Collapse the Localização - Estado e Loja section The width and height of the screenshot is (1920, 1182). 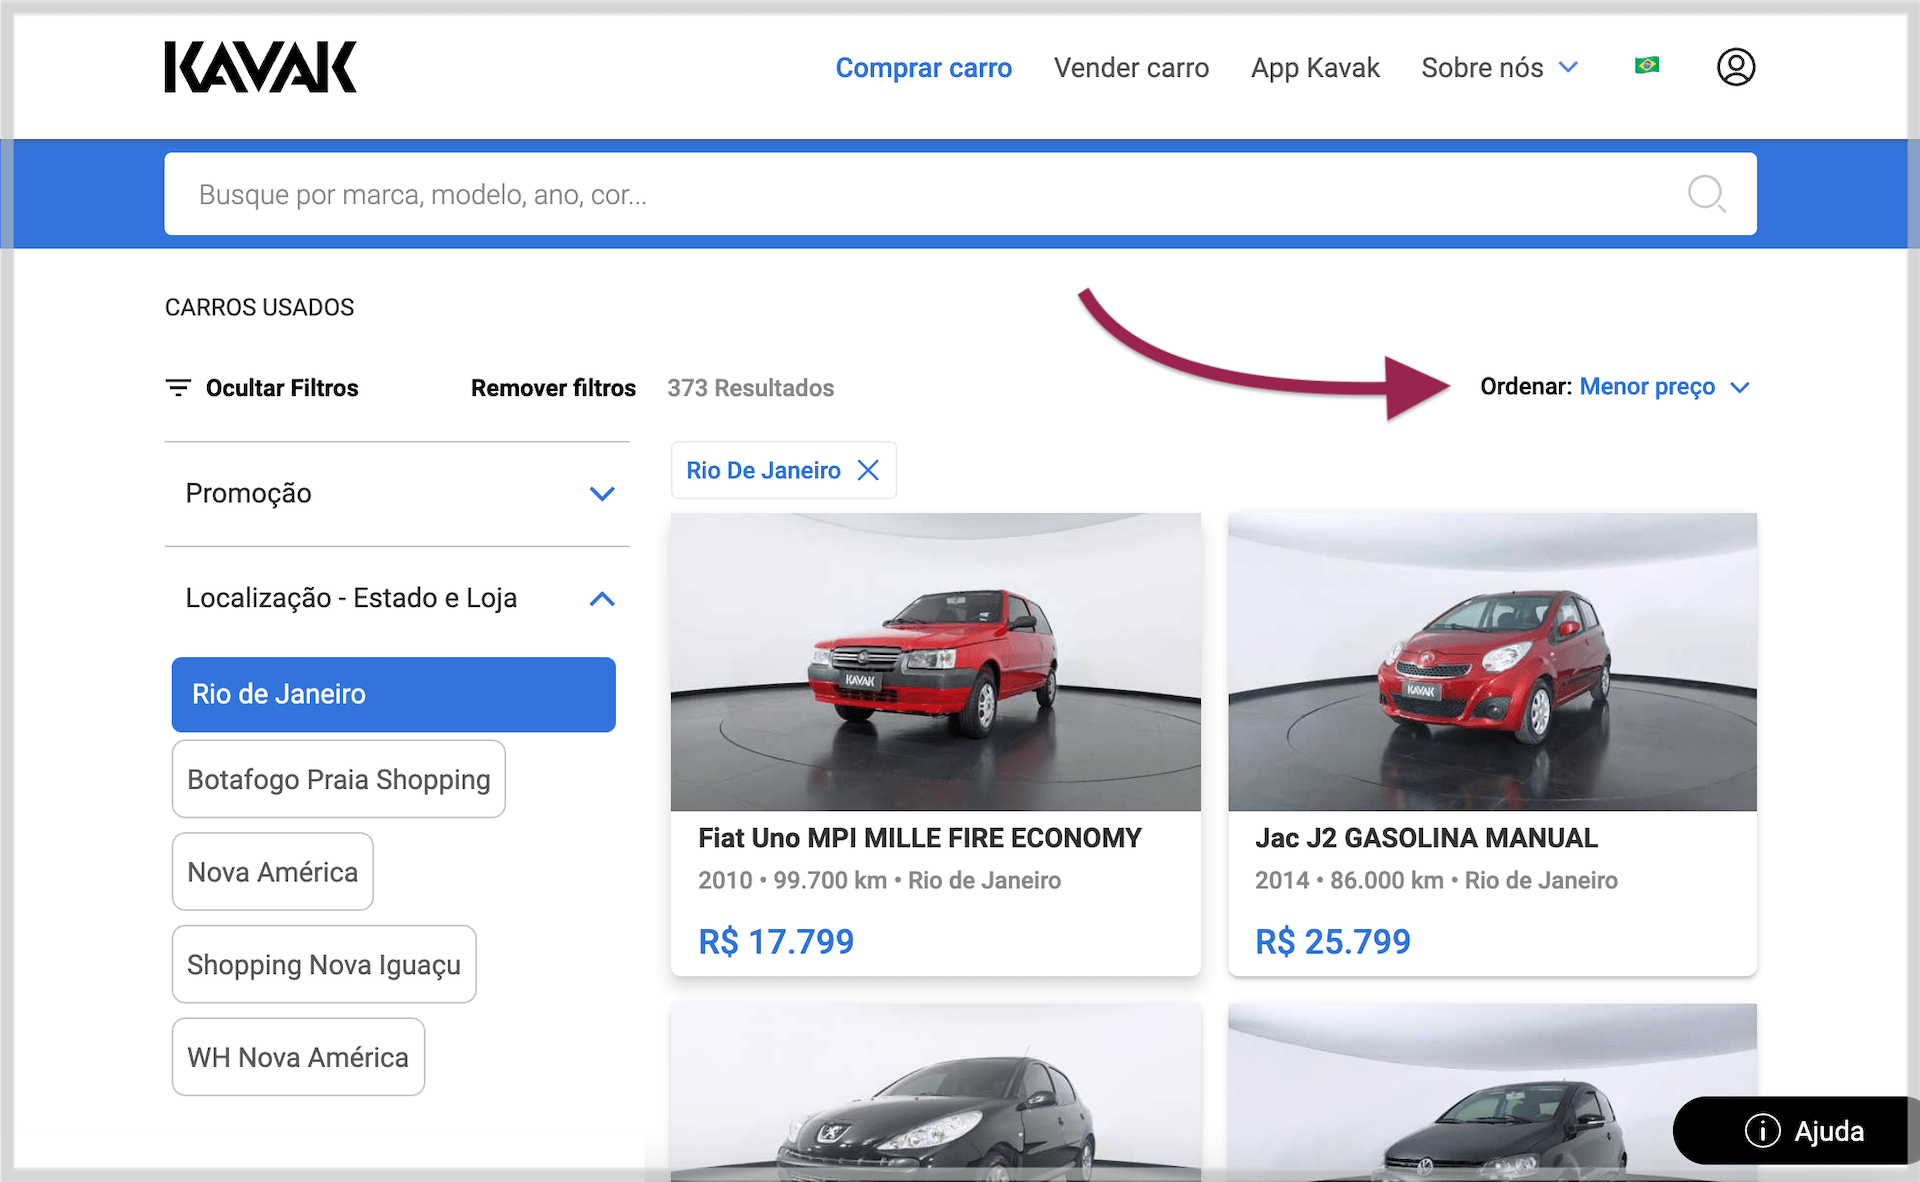(x=601, y=599)
